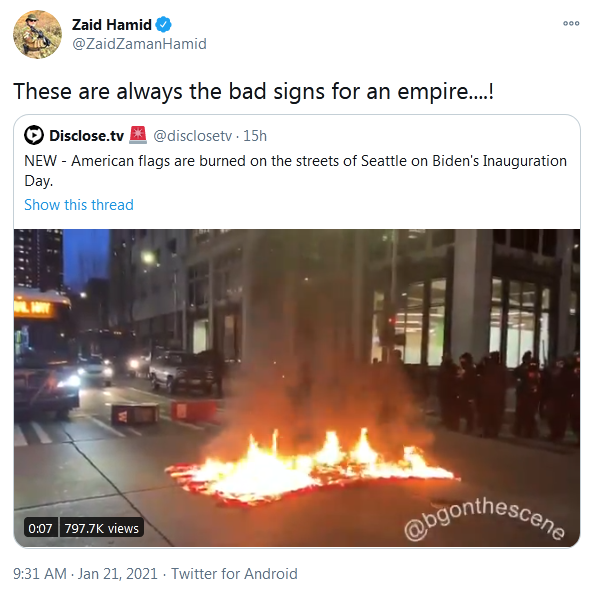Open the three-dot more options menu

[x=571, y=24]
